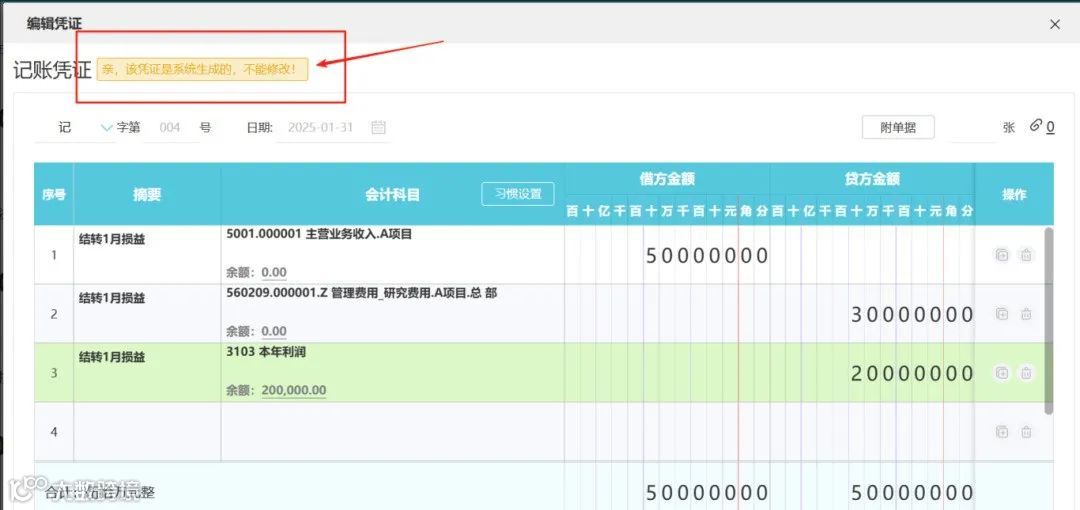
Task: Click row 1 debit amount 50000000
Action: 707,256
